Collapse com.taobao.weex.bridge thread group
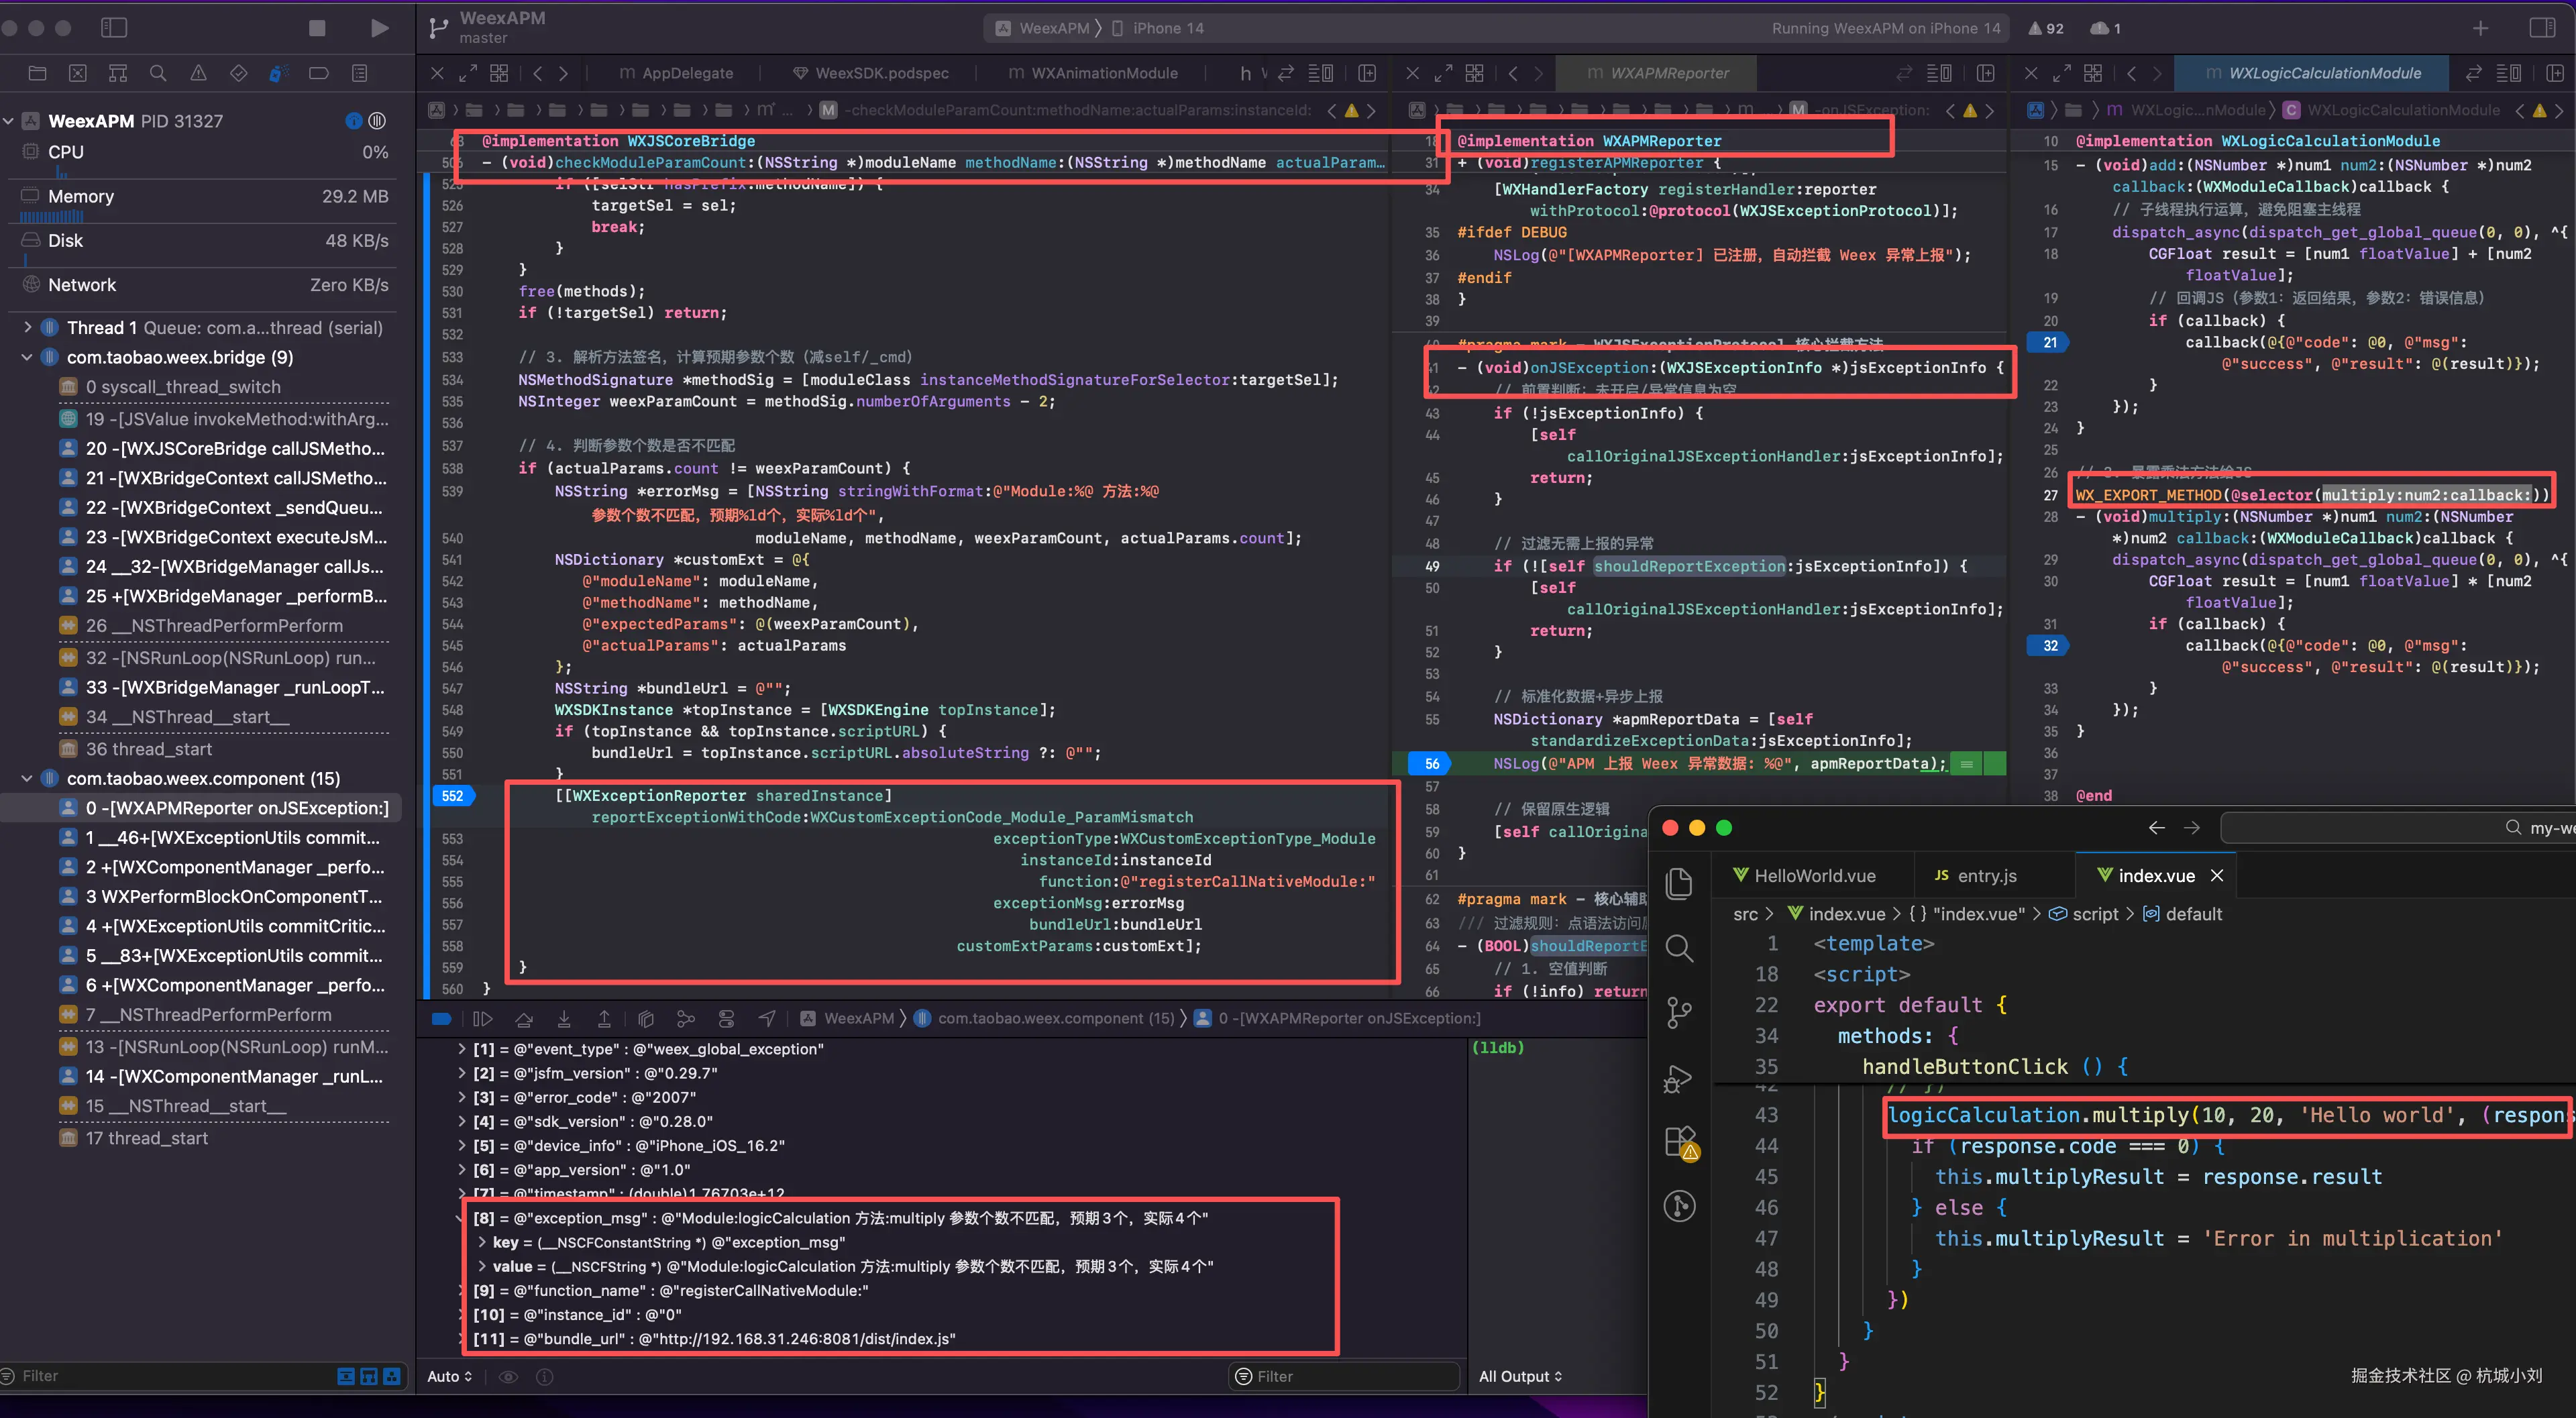 27,357
